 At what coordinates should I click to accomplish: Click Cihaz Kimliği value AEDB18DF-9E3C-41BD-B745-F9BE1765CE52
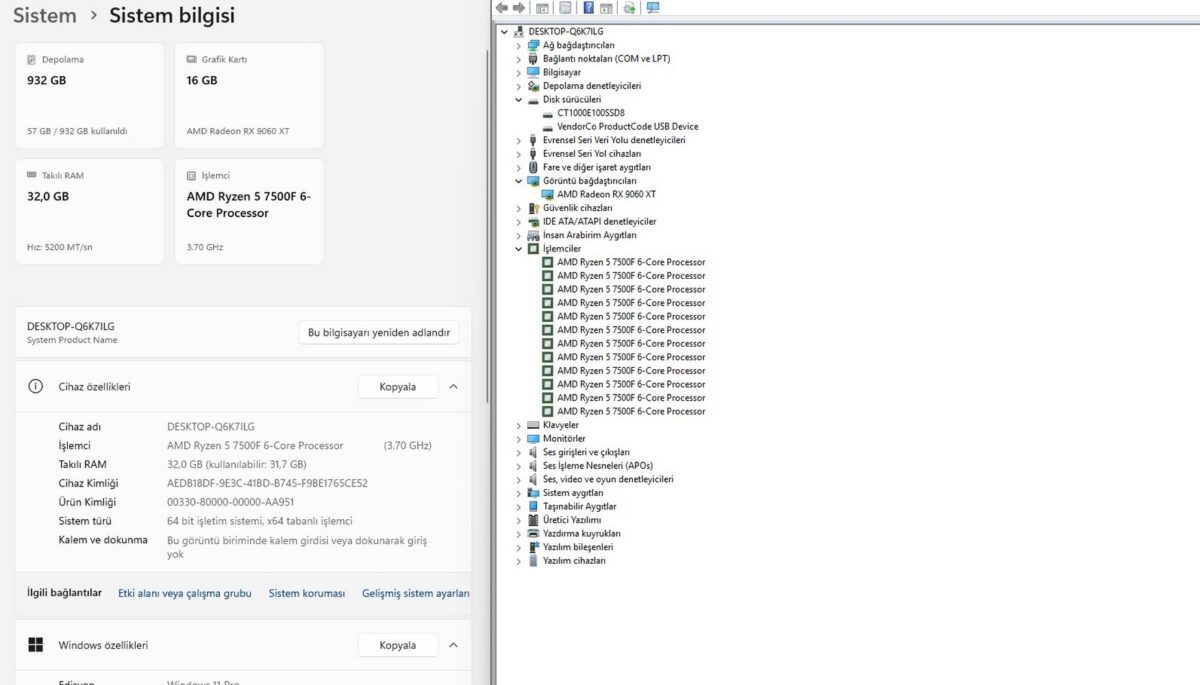267,483
